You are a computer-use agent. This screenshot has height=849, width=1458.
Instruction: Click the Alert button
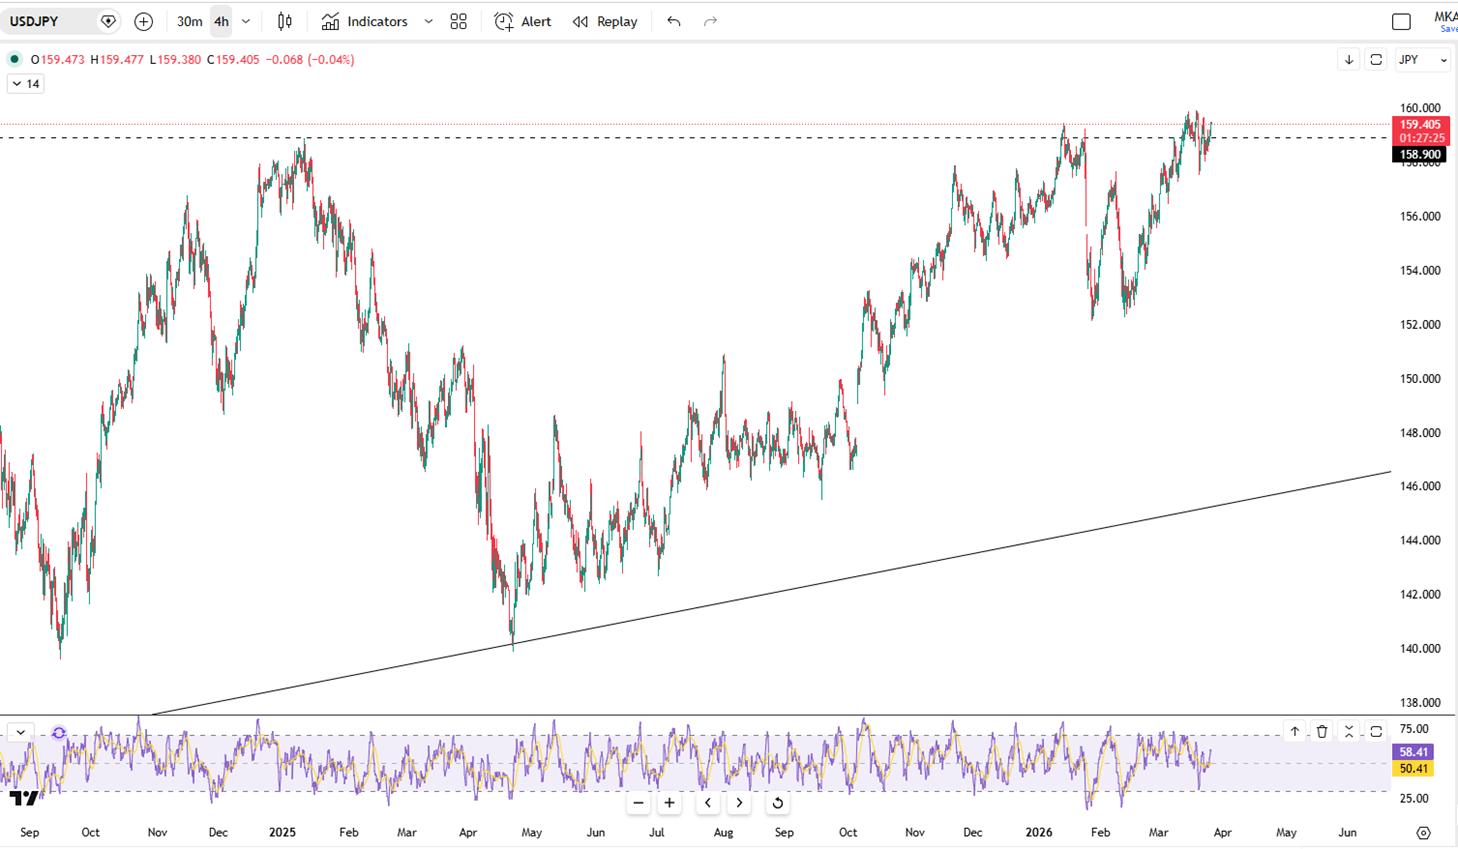[x=523, y=21]
